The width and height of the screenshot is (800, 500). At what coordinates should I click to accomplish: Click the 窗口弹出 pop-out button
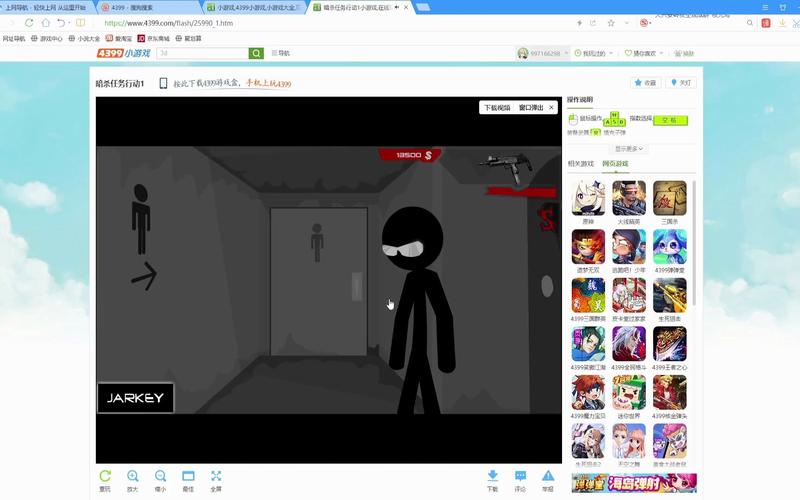(x=531, y=107)
